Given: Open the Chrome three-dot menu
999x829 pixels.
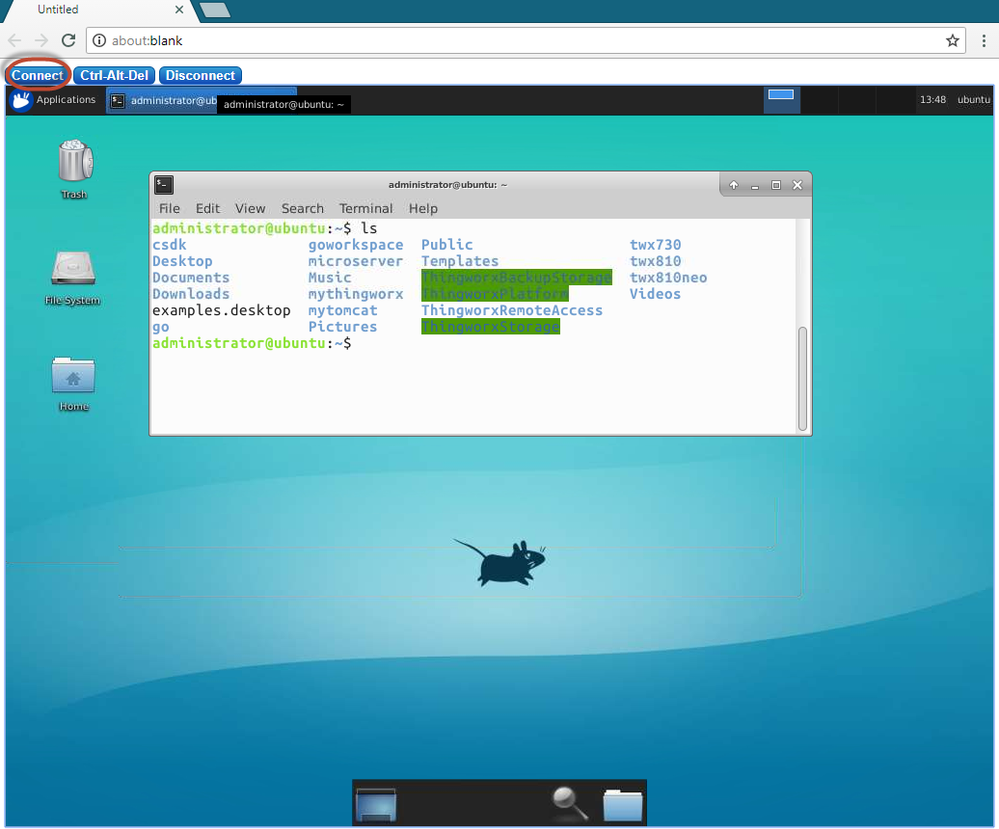Looking at the screenshot, I should pos(984,41).
